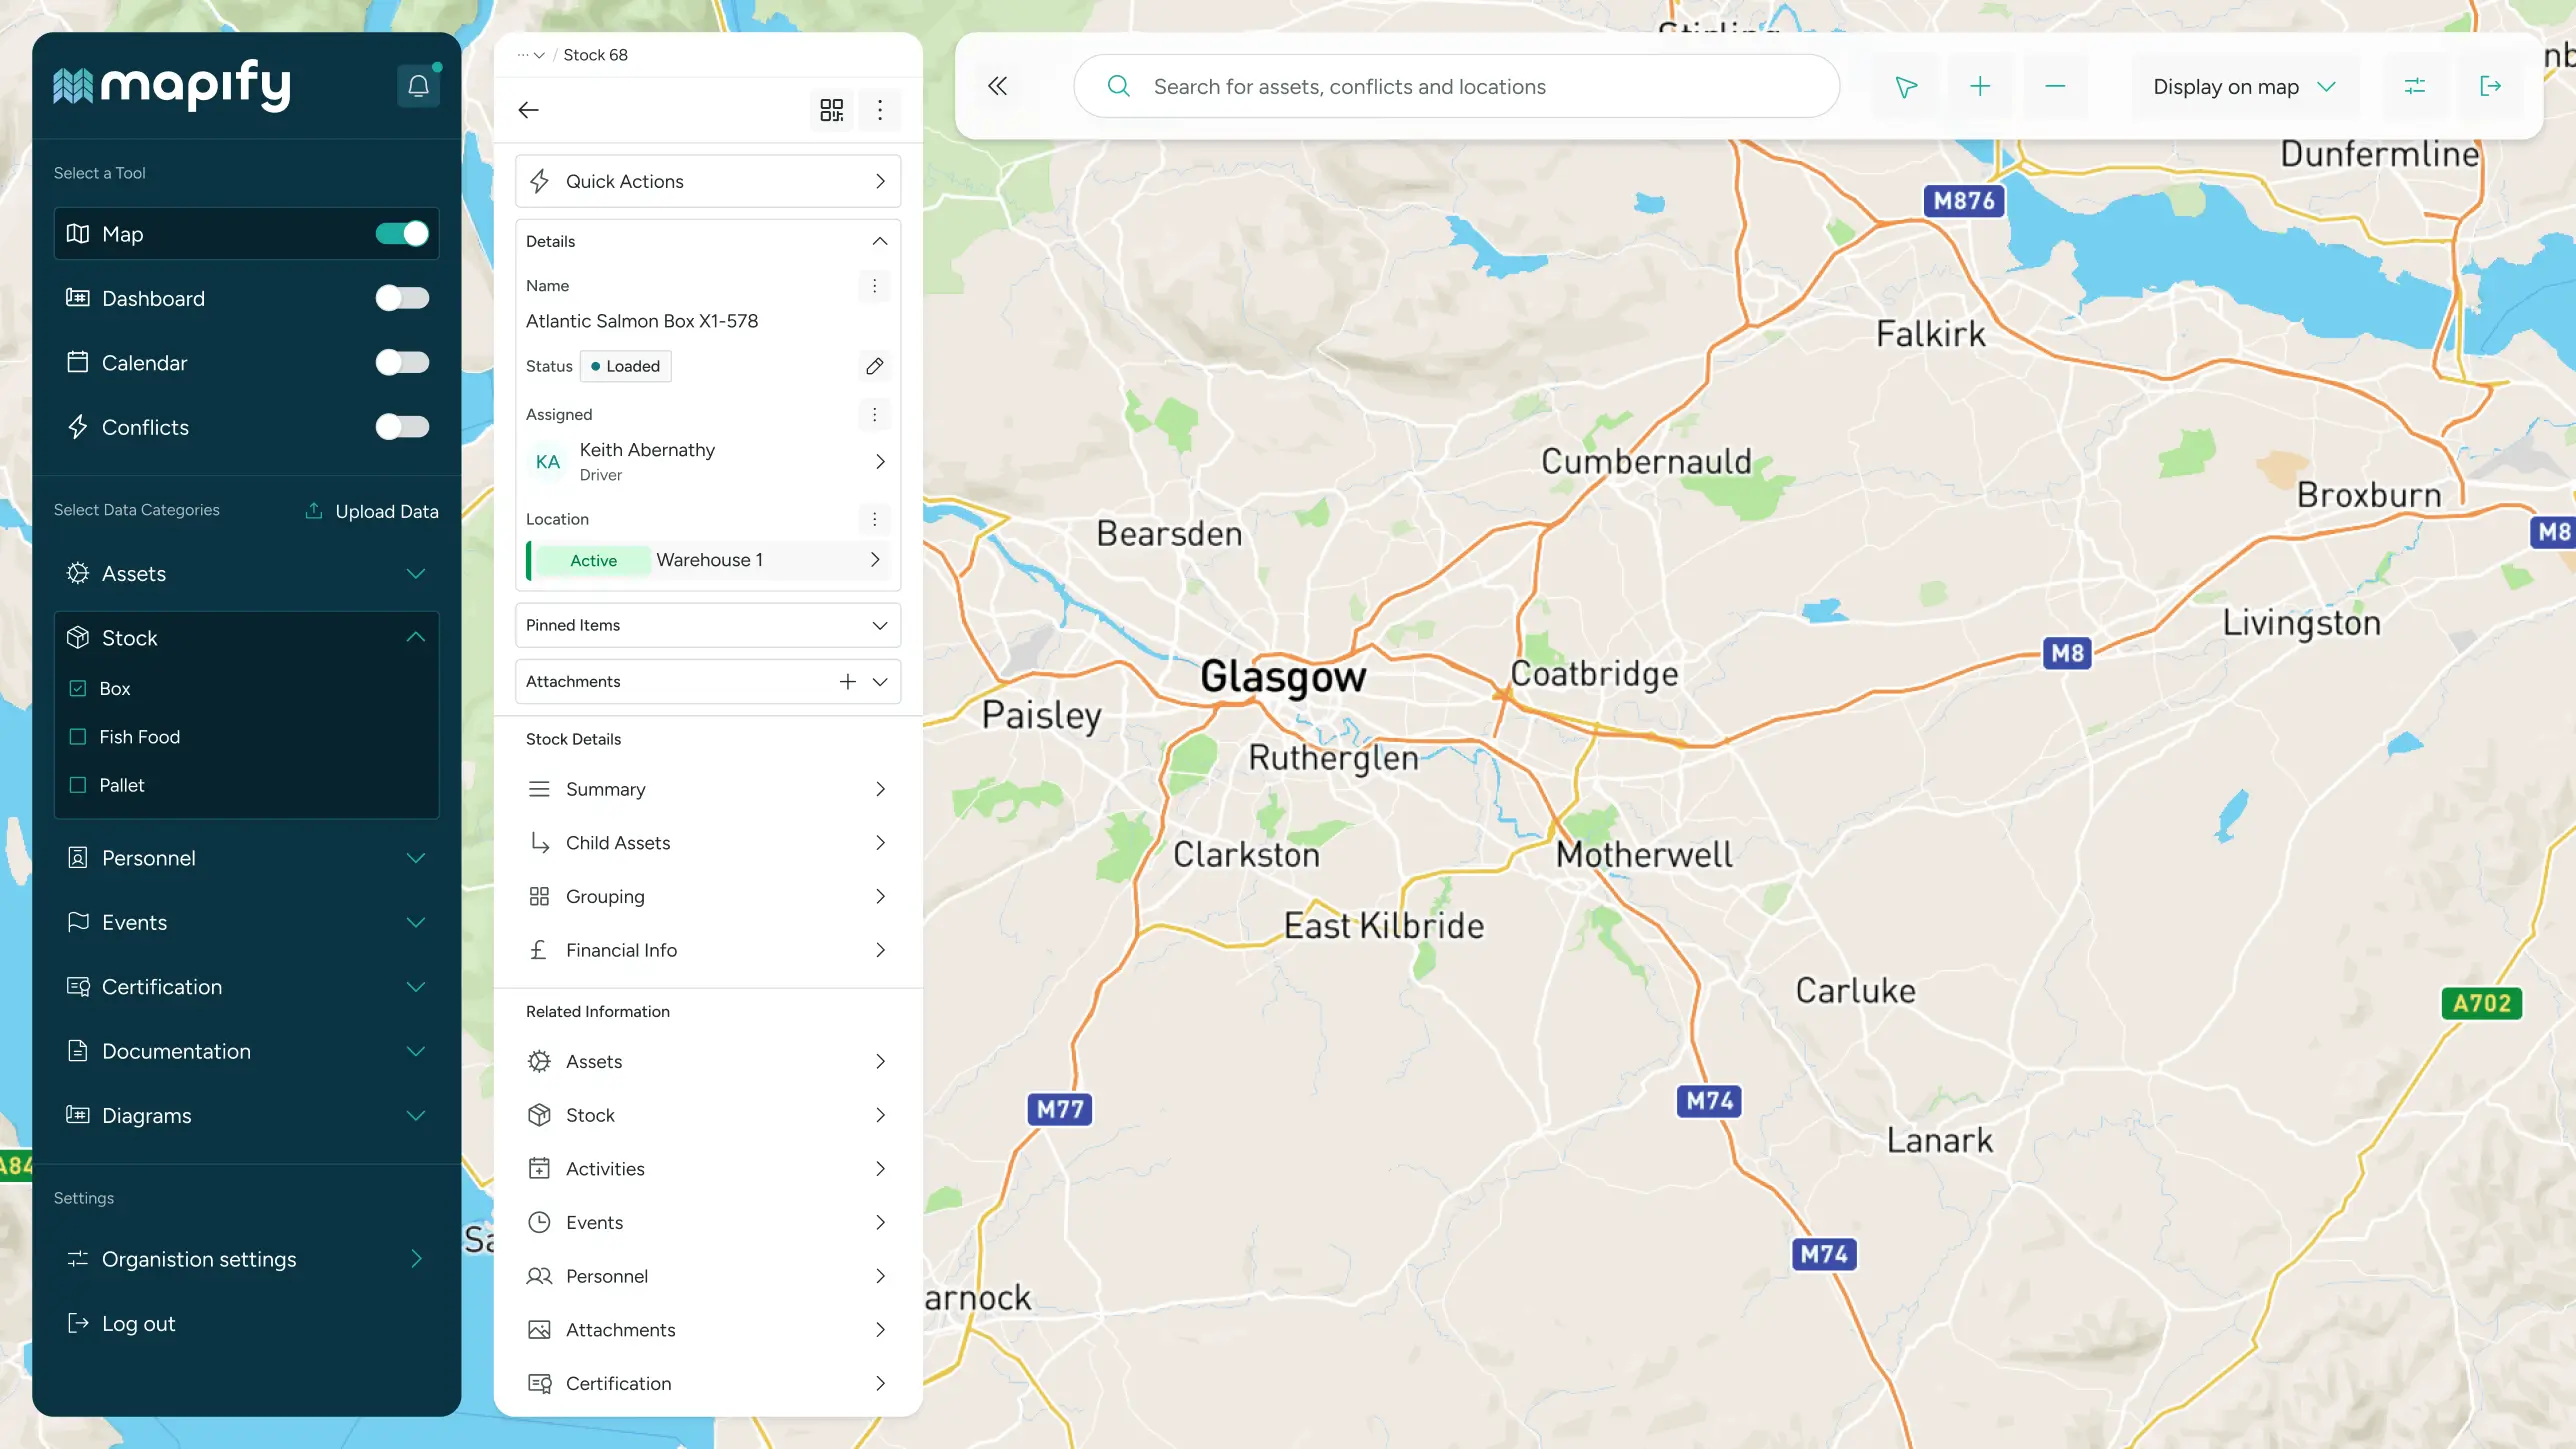Zoom in with the plus icon
Screen dimensions: 2576x1449
pos(1980,87)
